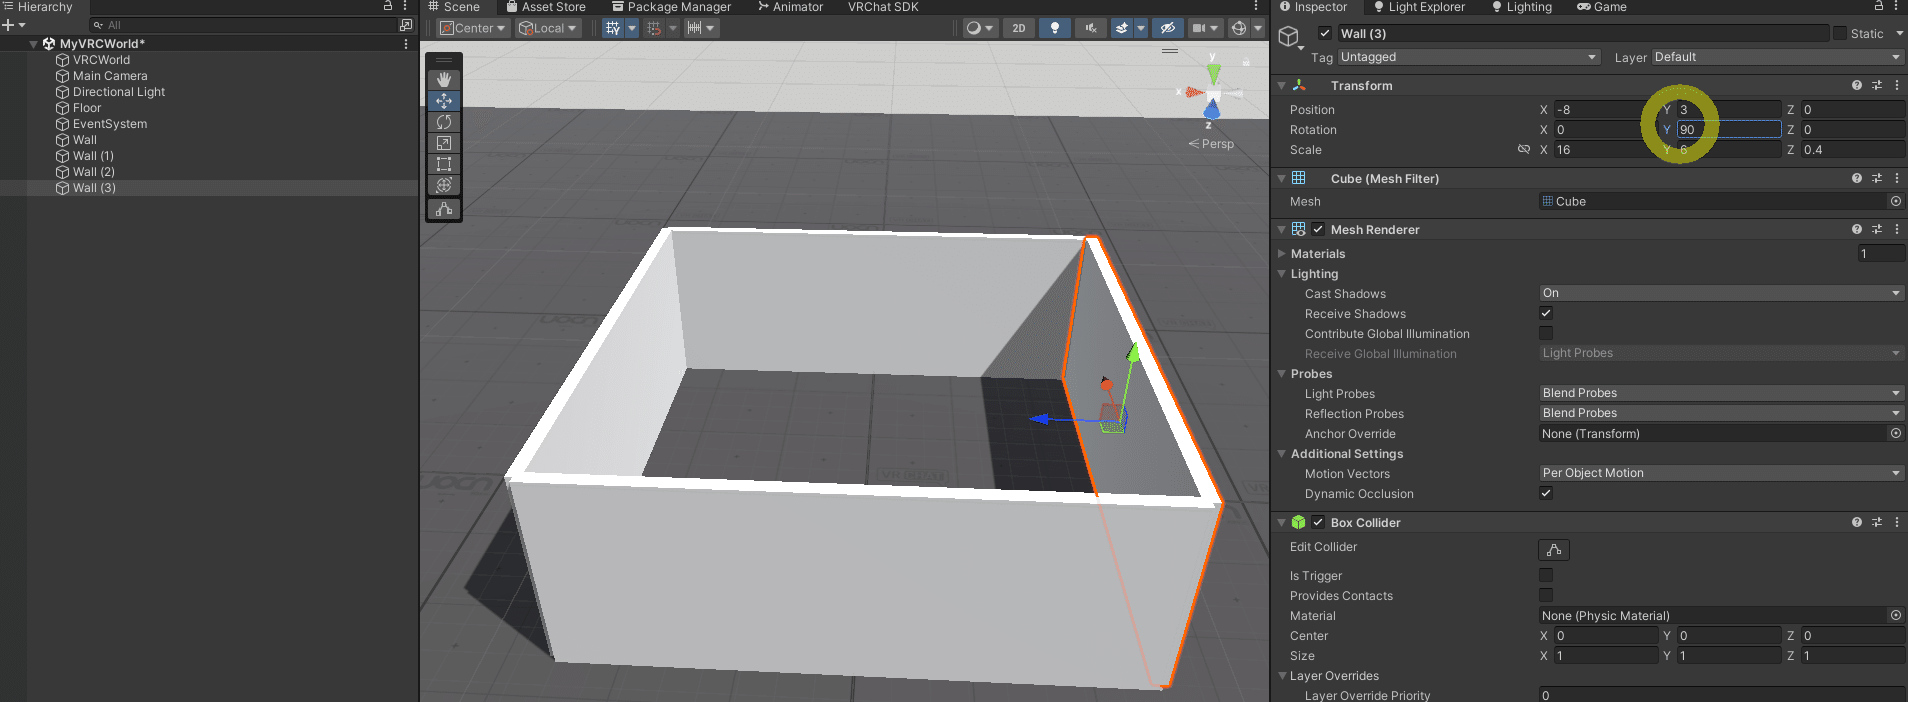The image size is (1908, 702).
Task: Open Center pivot mode dropdown
Action: click(473, 28)
